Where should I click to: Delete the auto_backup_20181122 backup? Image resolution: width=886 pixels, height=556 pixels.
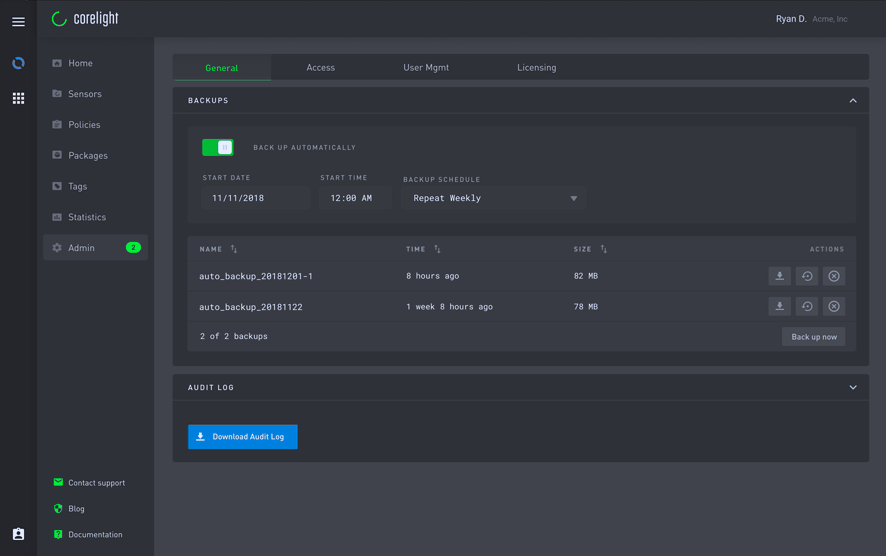click(x=834, y=306)
